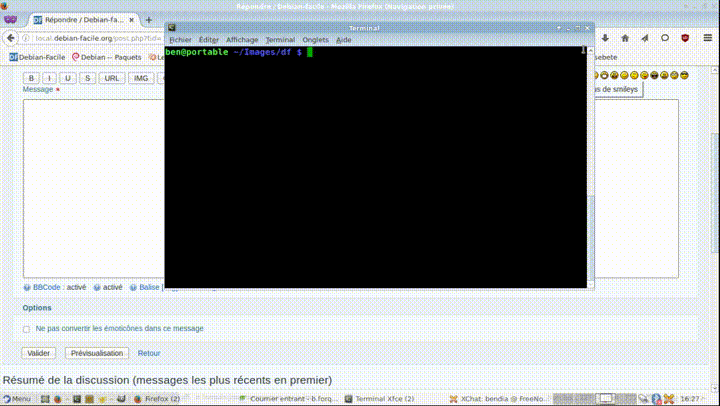Screen dimensions: 720x406
Task: Open the Firefox hamburger menu
Action: [705, 38]
